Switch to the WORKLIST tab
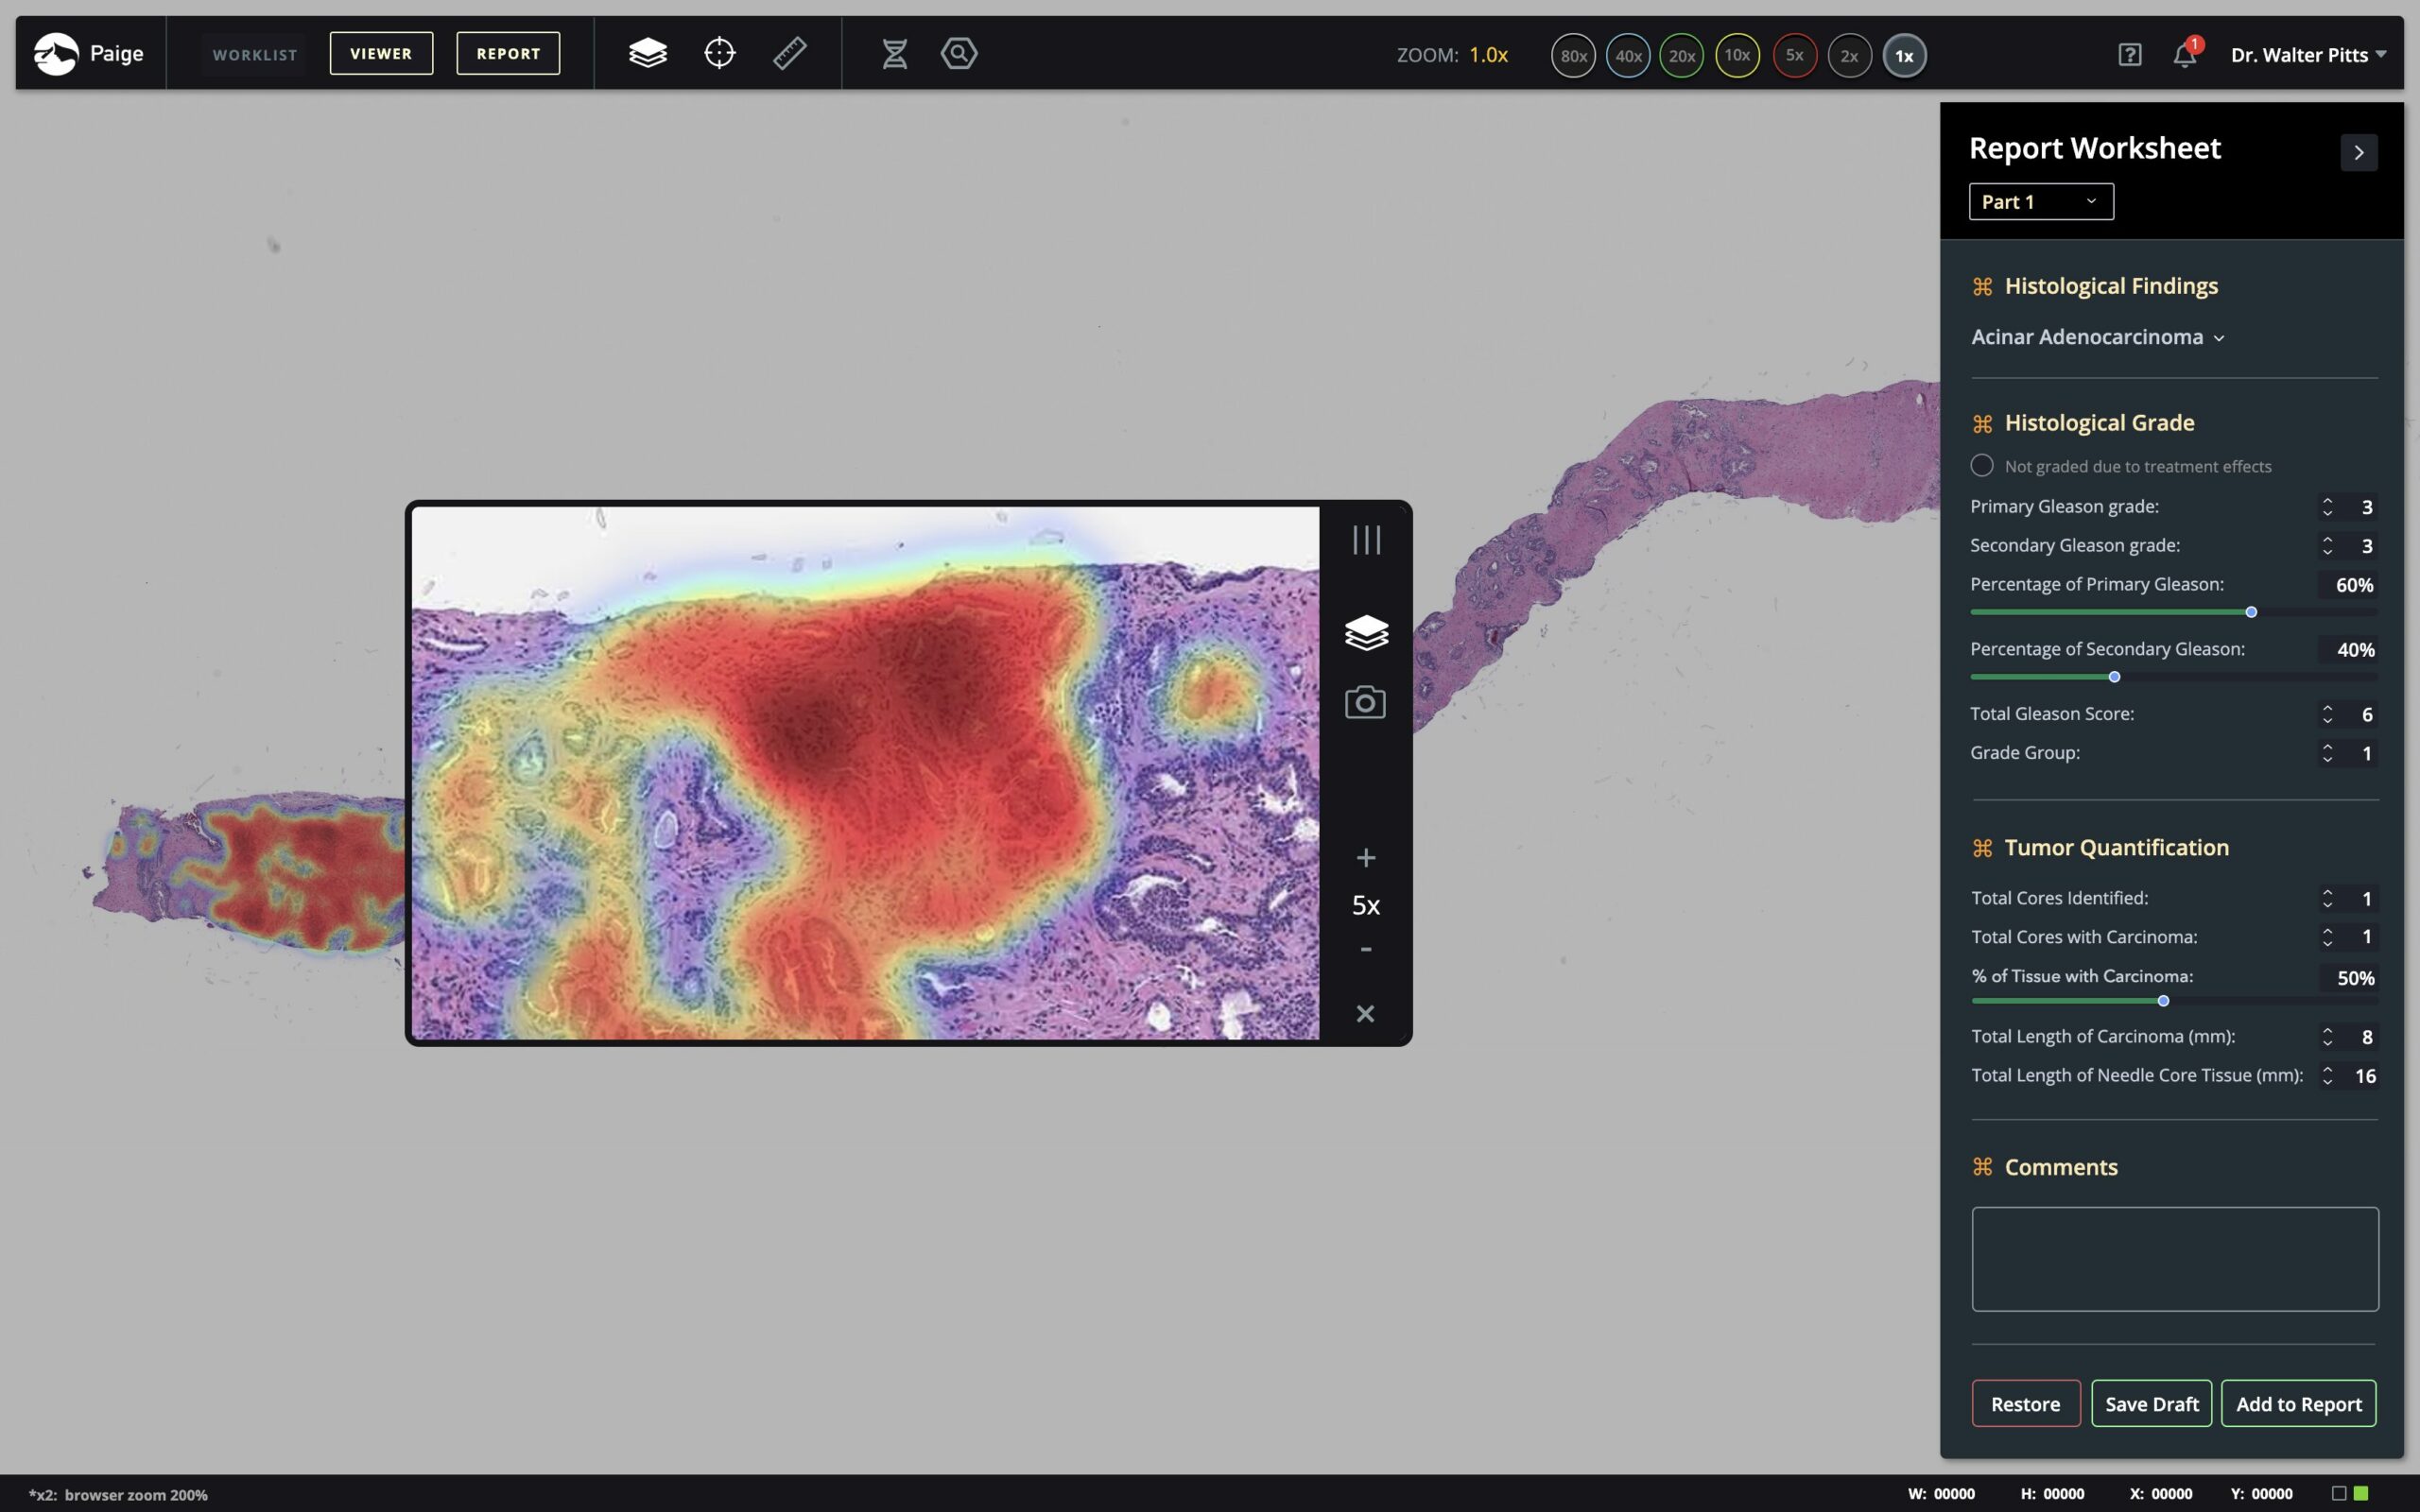 [x=254, y=54]
